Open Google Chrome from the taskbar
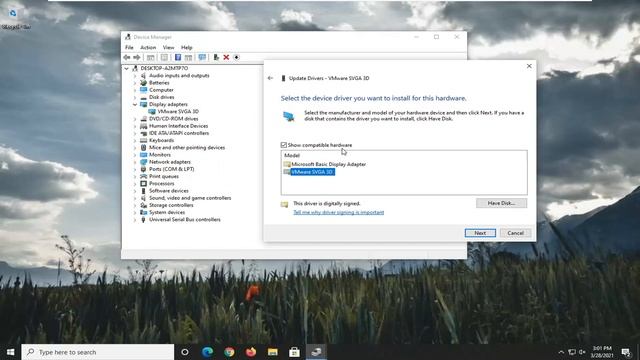The height and width of the screenshot is (360, 640). click(x=229, y=352)
